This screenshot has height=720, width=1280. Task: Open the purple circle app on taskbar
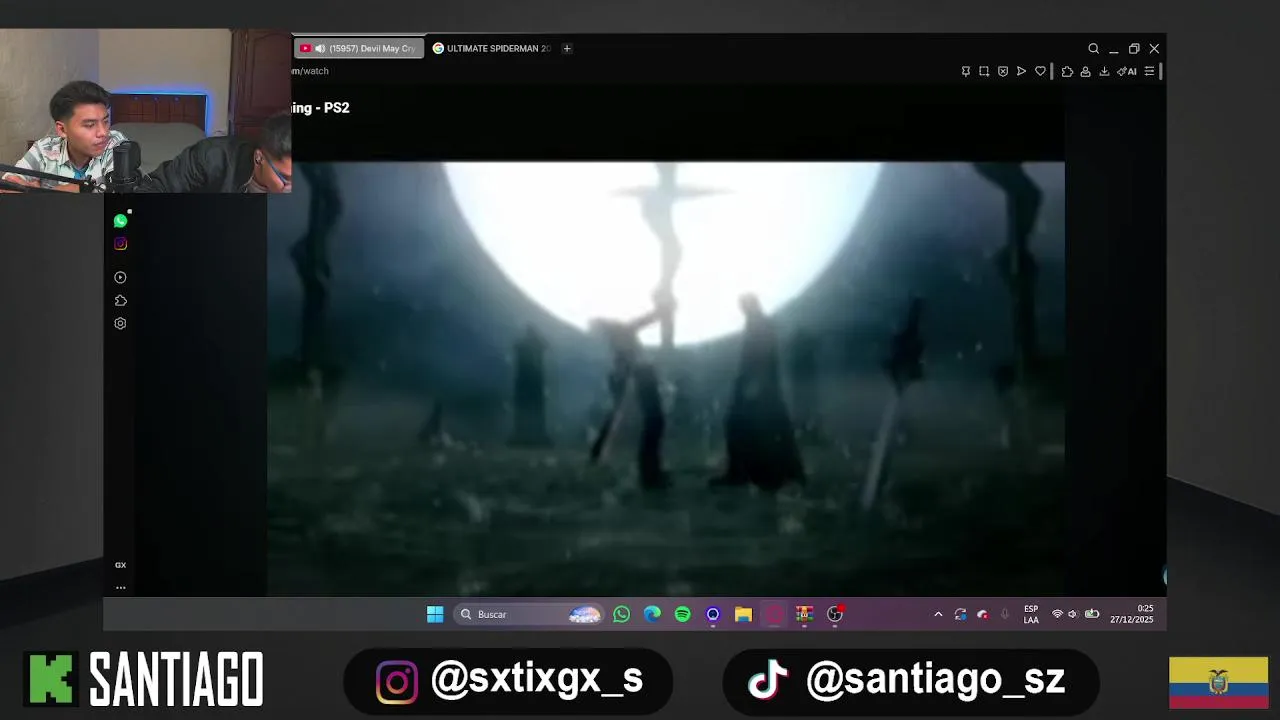[x=713, y=614]
